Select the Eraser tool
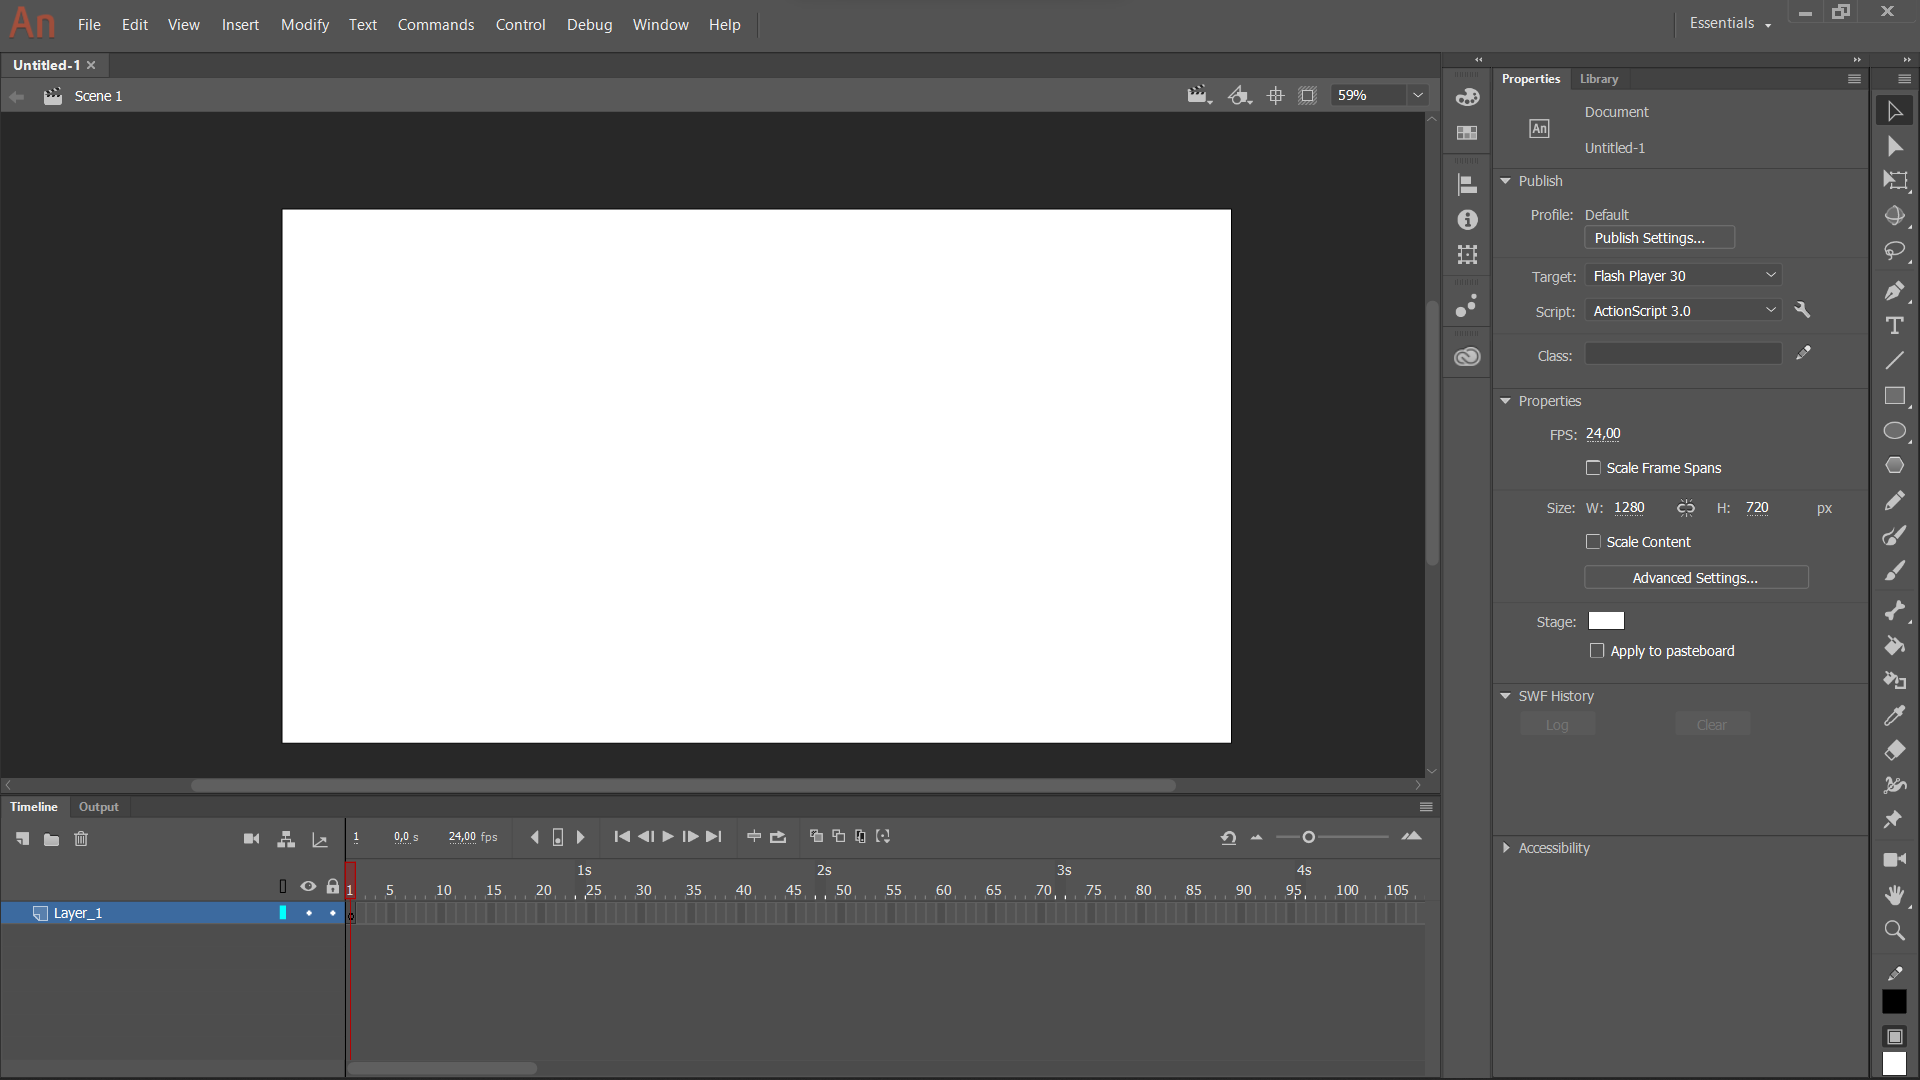 click(1894, 751)
